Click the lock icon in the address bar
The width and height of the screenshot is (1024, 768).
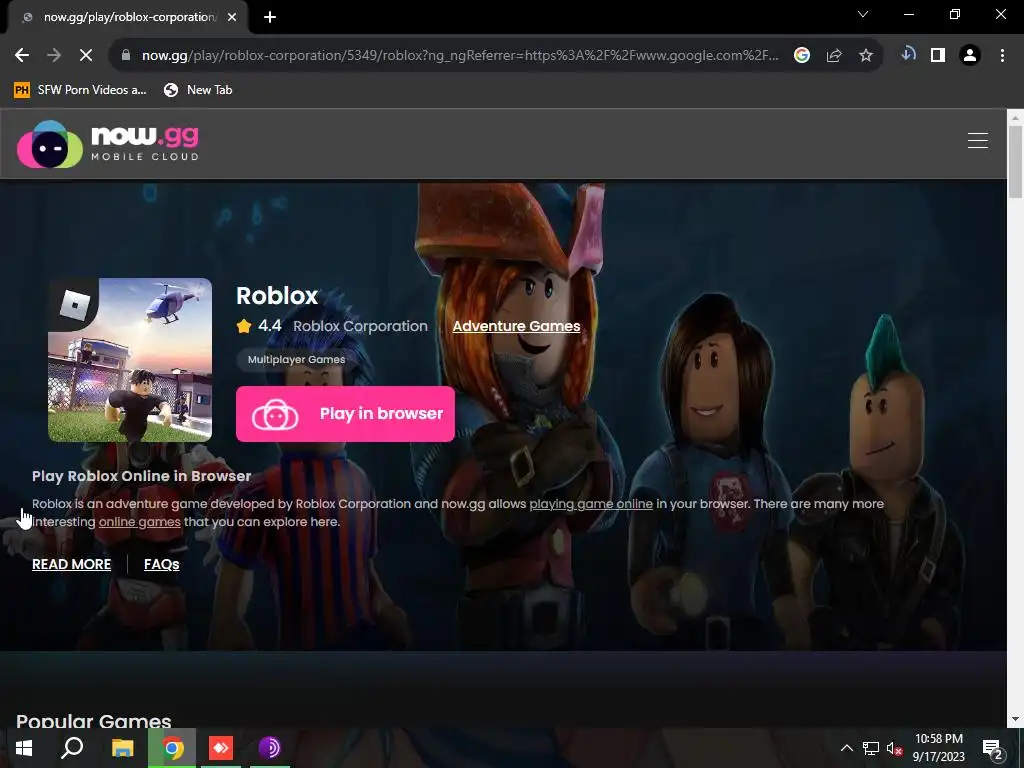126,56
